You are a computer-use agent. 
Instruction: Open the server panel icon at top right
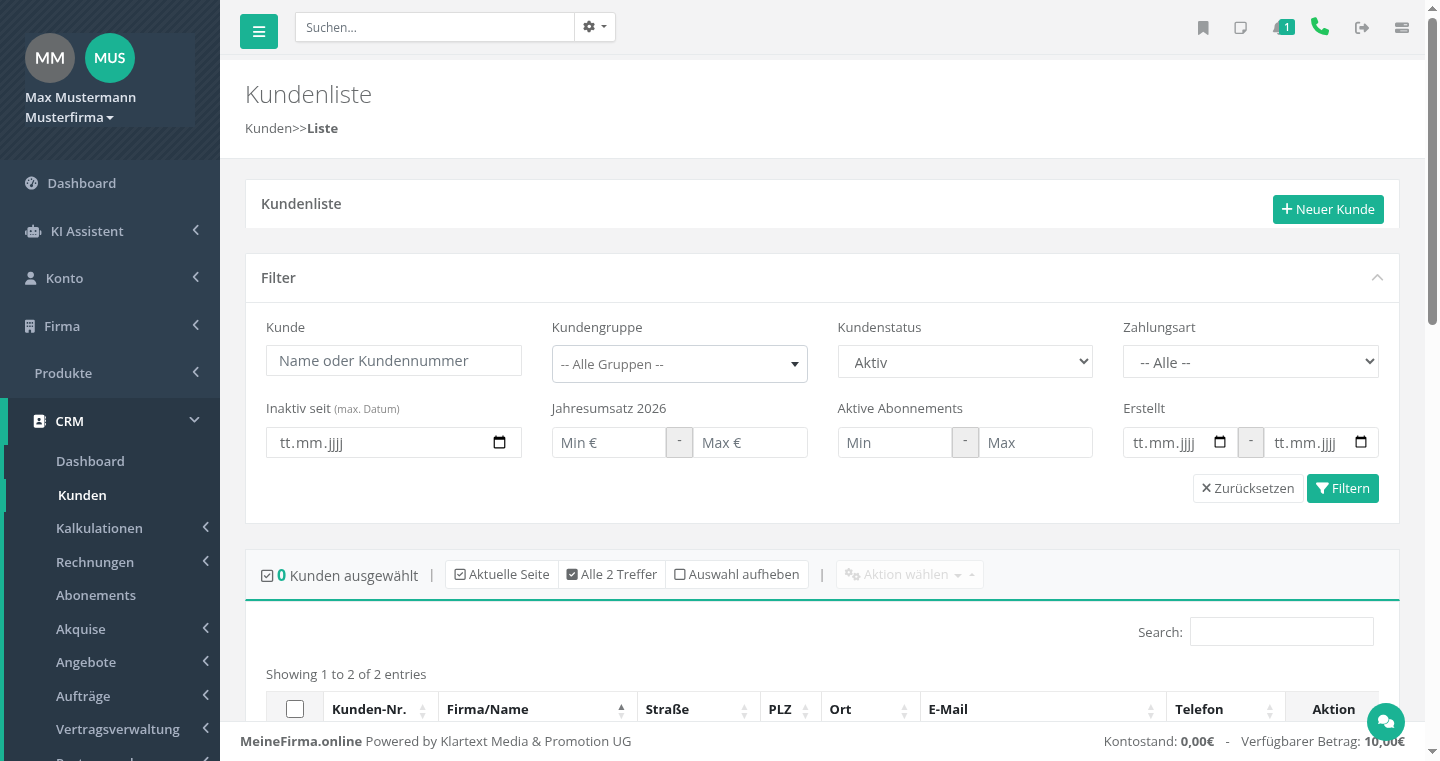(1402, 28)
